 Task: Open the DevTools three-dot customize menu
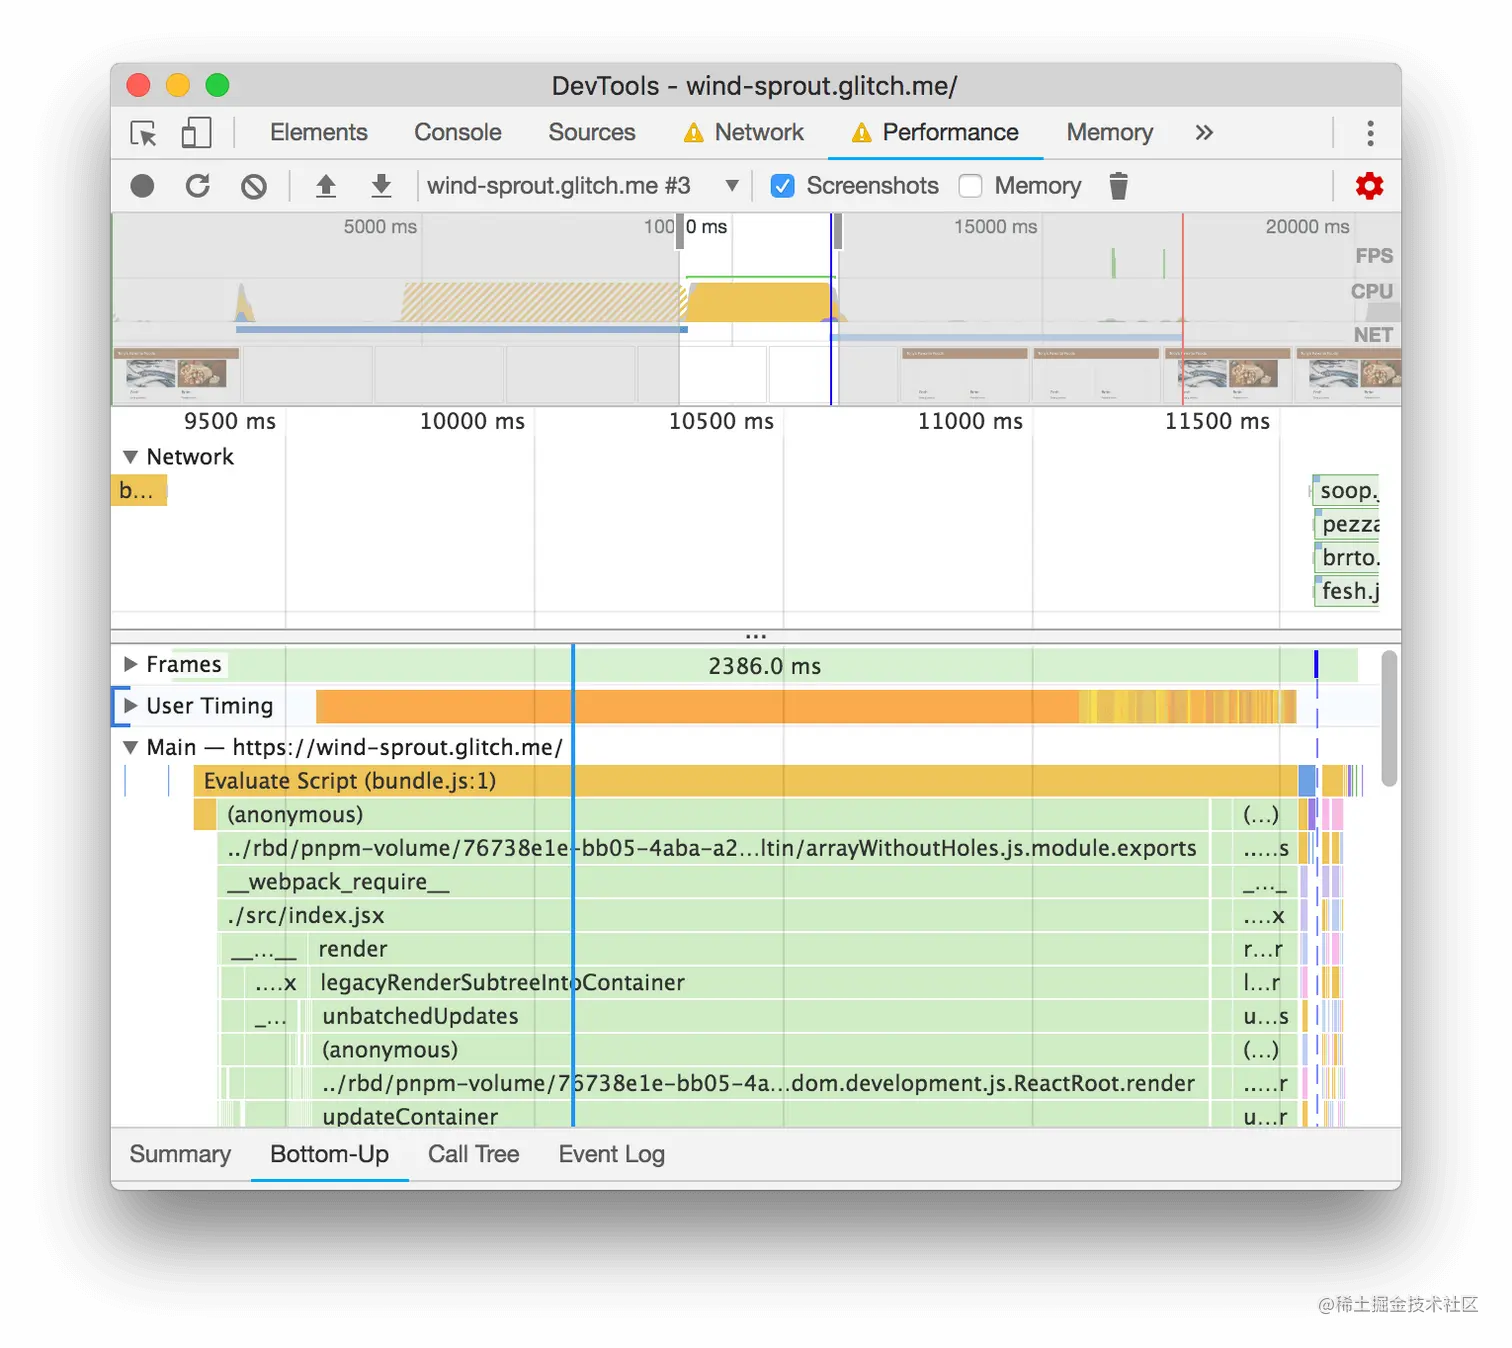(x=1370, y=133)
